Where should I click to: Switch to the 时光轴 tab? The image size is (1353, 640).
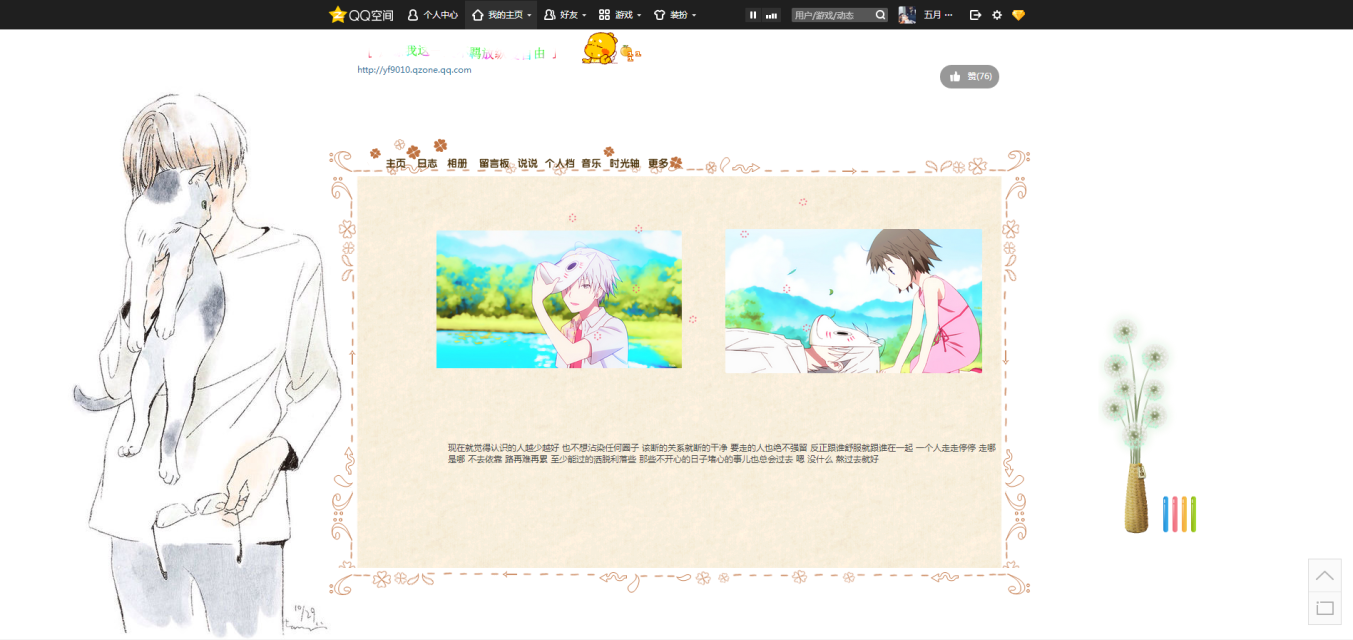[624, 163]
